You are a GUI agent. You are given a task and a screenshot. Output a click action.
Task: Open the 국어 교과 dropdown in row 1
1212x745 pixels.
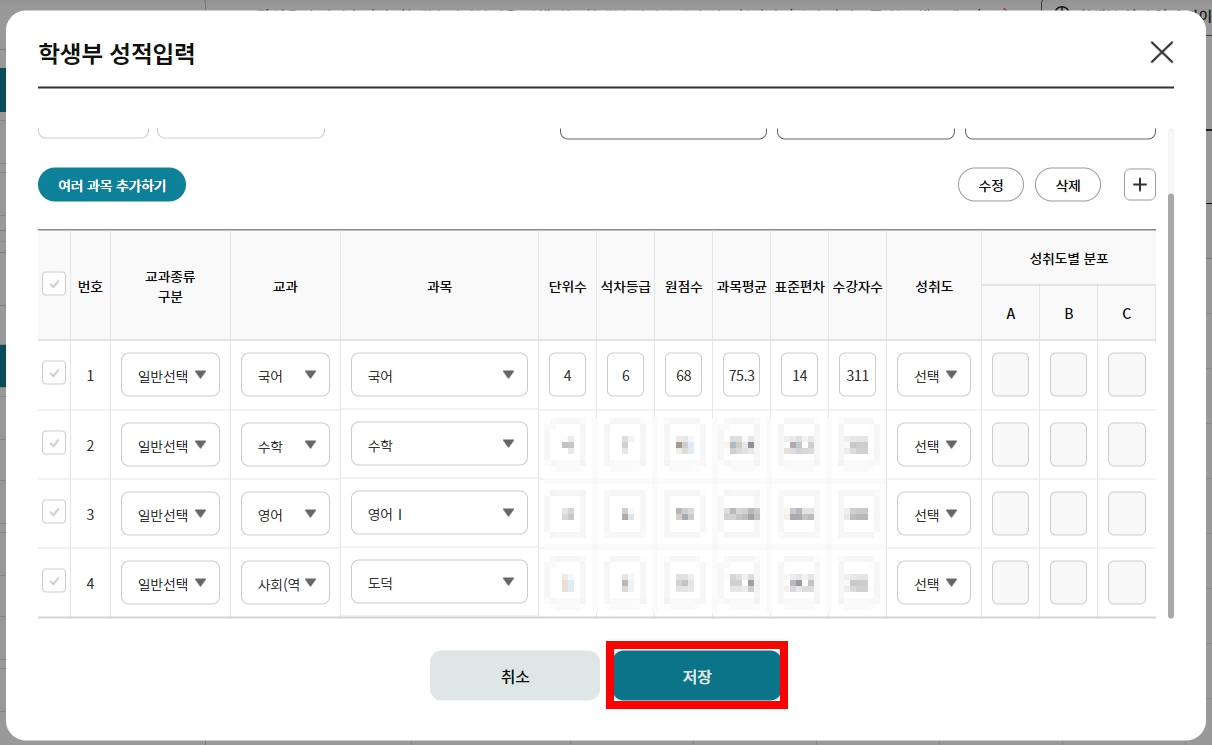point(285,375)
